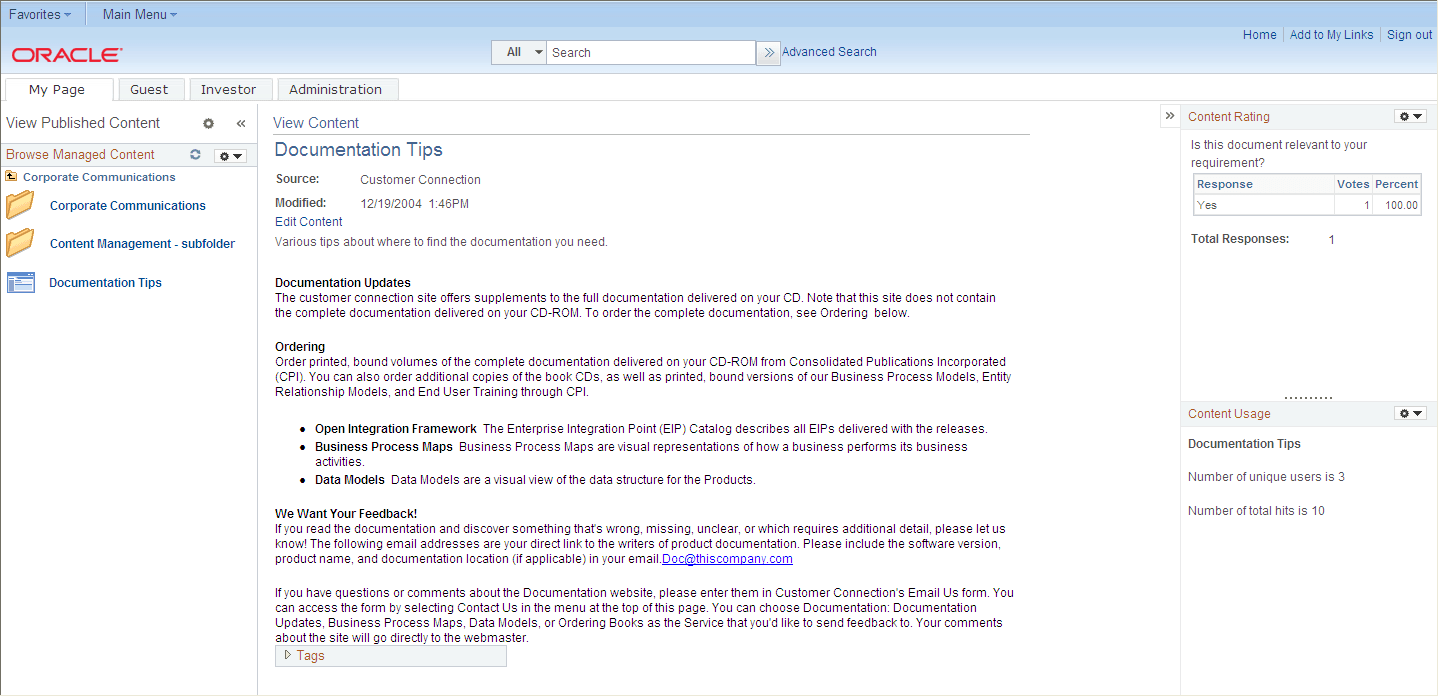The height and width of the screenshot is (696, 1438).
Task: Expand the Tags section
Action: pyautogui.click(x=289, y=655)
